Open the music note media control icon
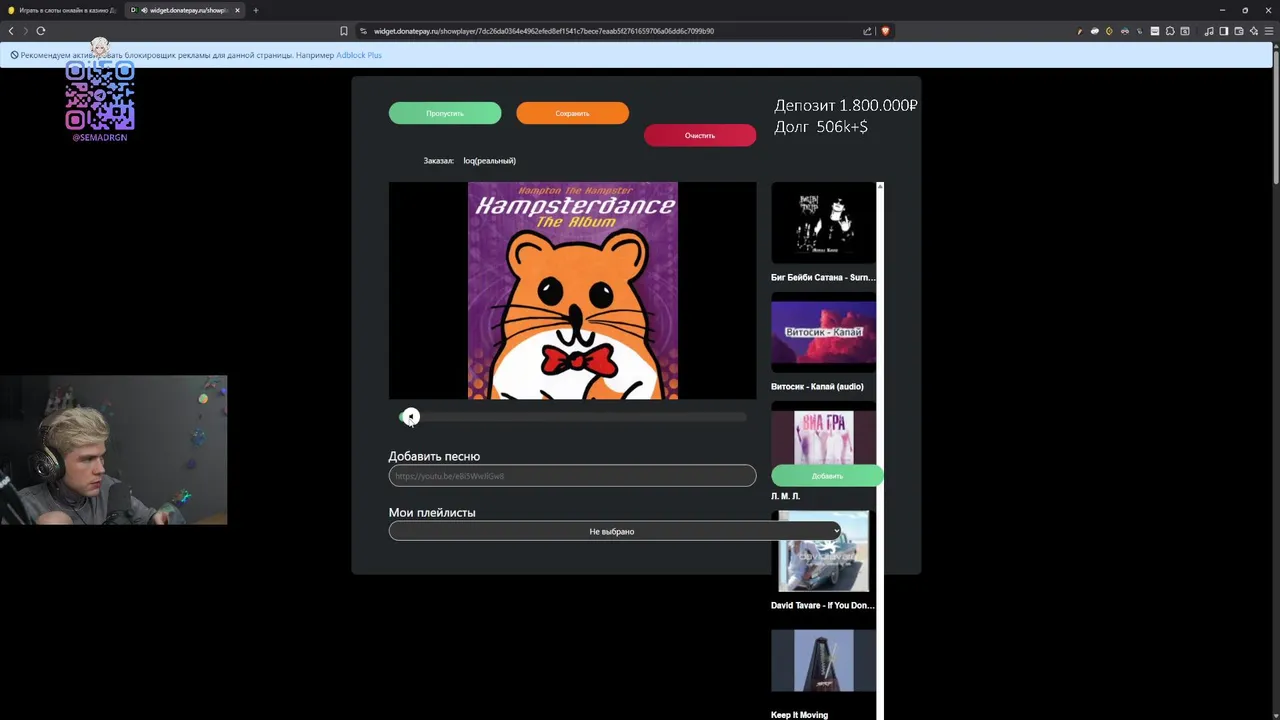Viewport: 1280px width, 720px height. coord(1209,31)
